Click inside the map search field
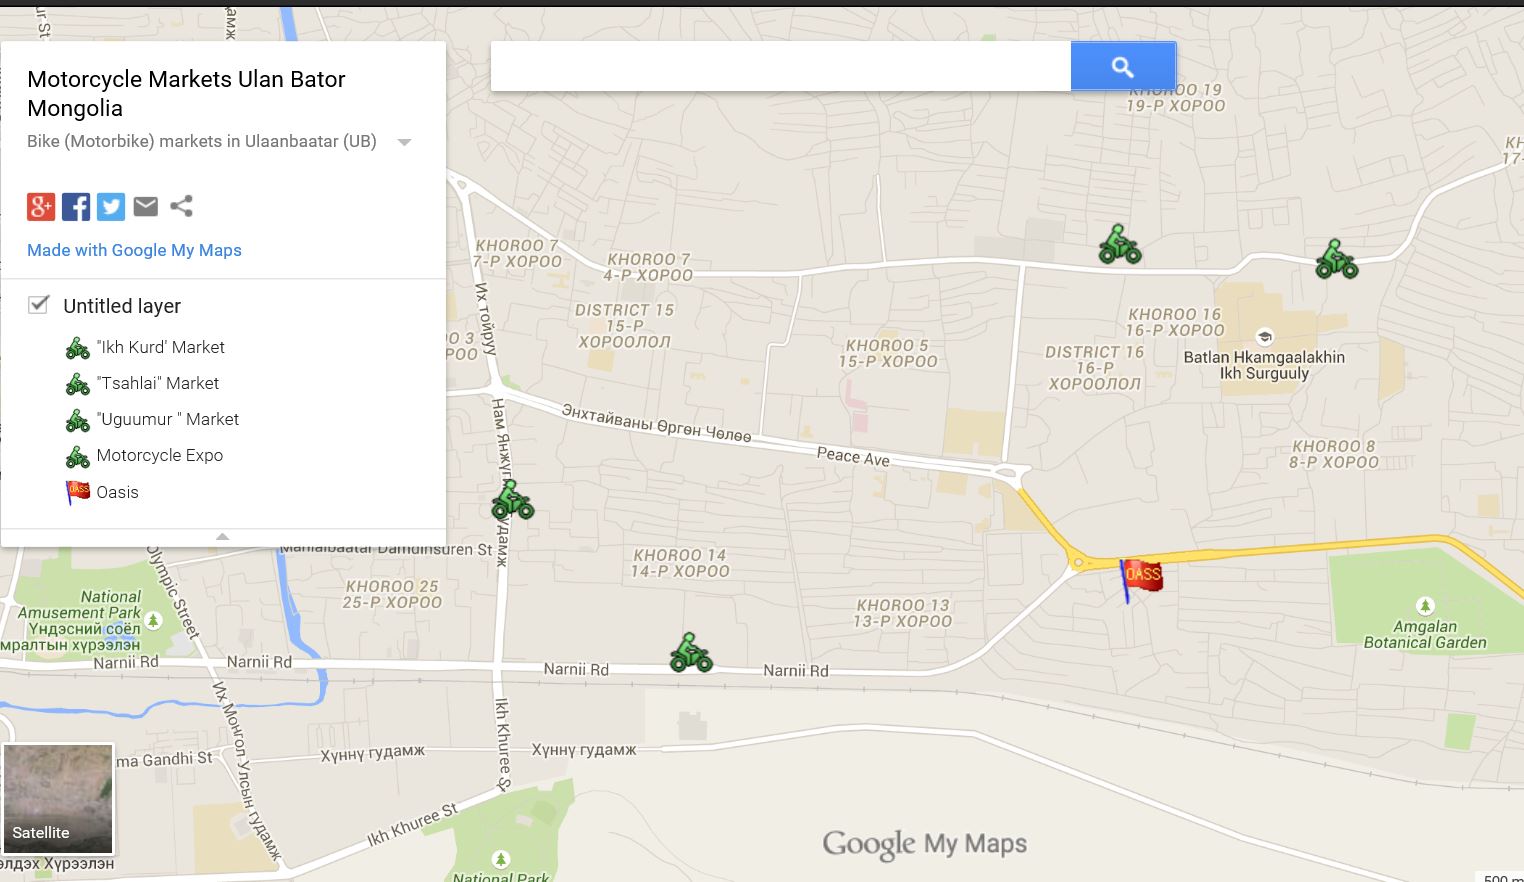Screen dimensions: 1524x882 click(x=780, y=67)
